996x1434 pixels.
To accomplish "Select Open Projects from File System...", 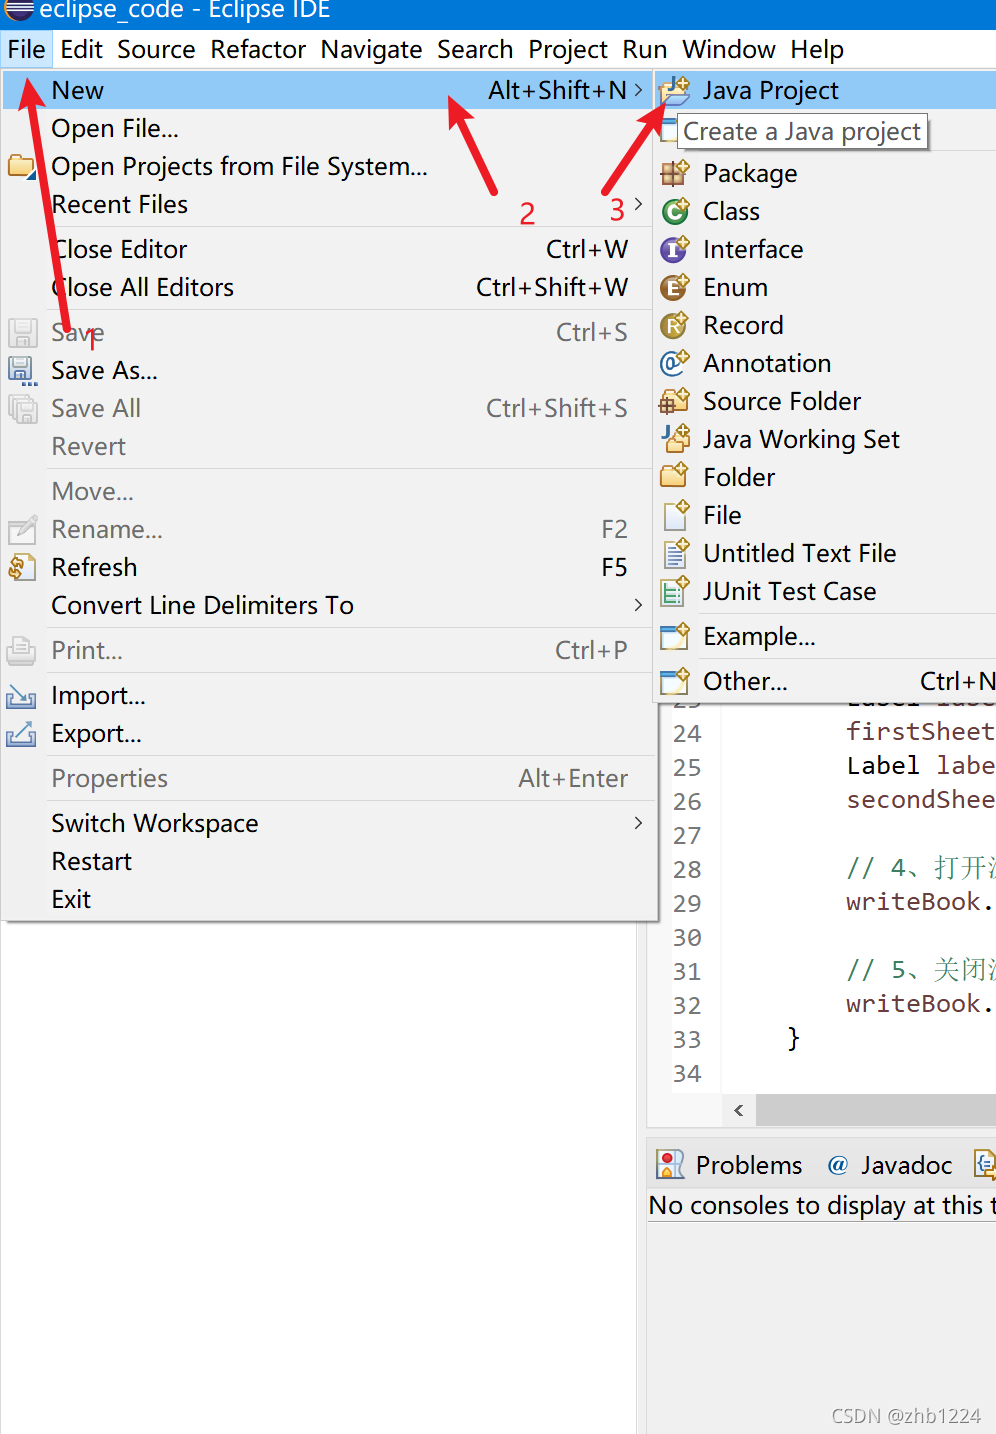I will 328,166.
